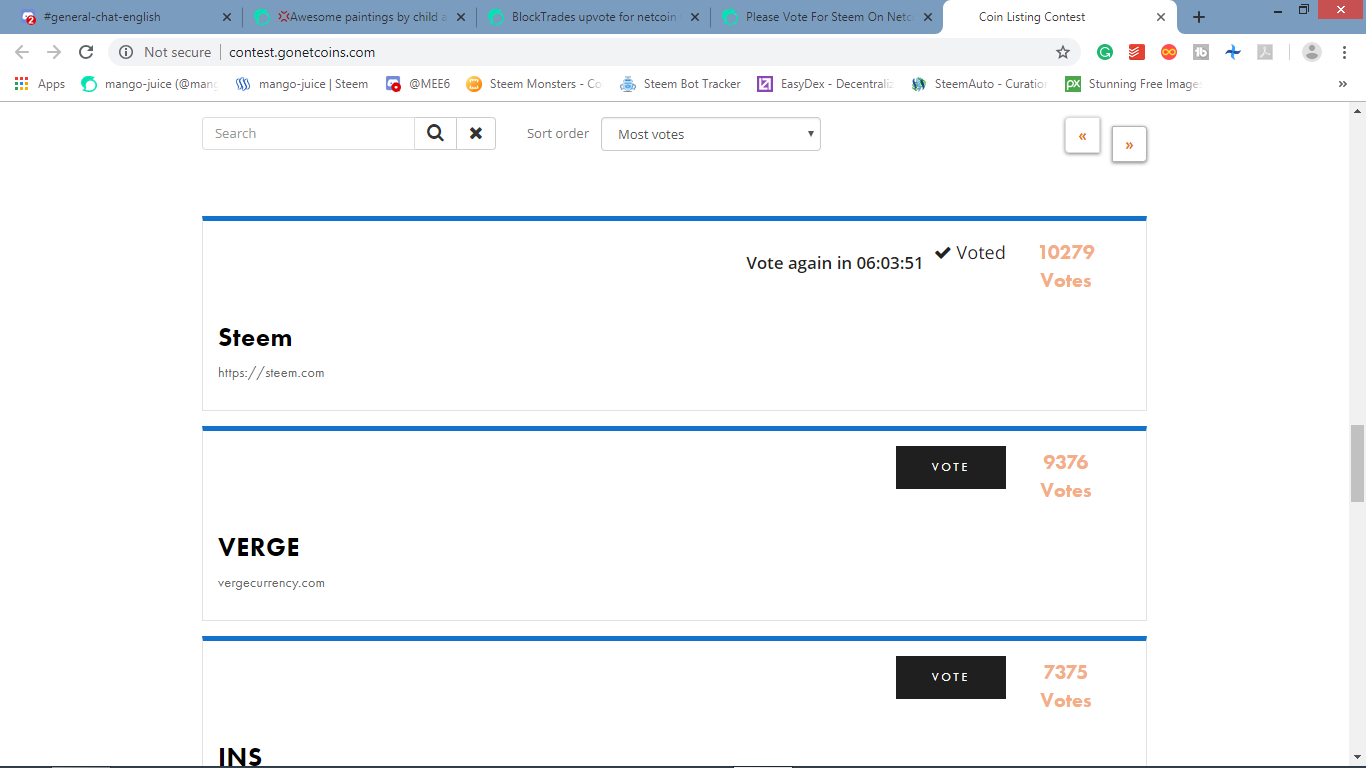Open the orange infinity extension icon
Viewport: 1366px width, 768px height.
pos(1169,52)
